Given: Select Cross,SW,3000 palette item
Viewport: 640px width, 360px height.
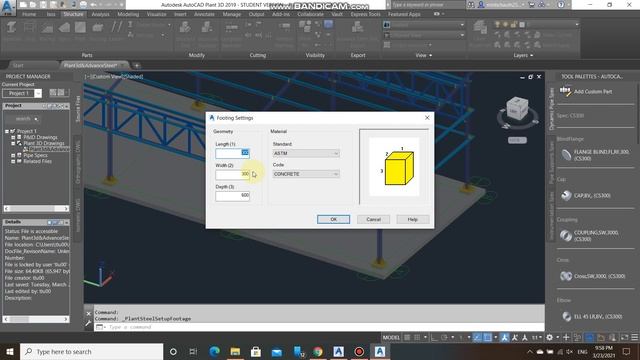Looking at the screenshot, I should click(593, 276).
